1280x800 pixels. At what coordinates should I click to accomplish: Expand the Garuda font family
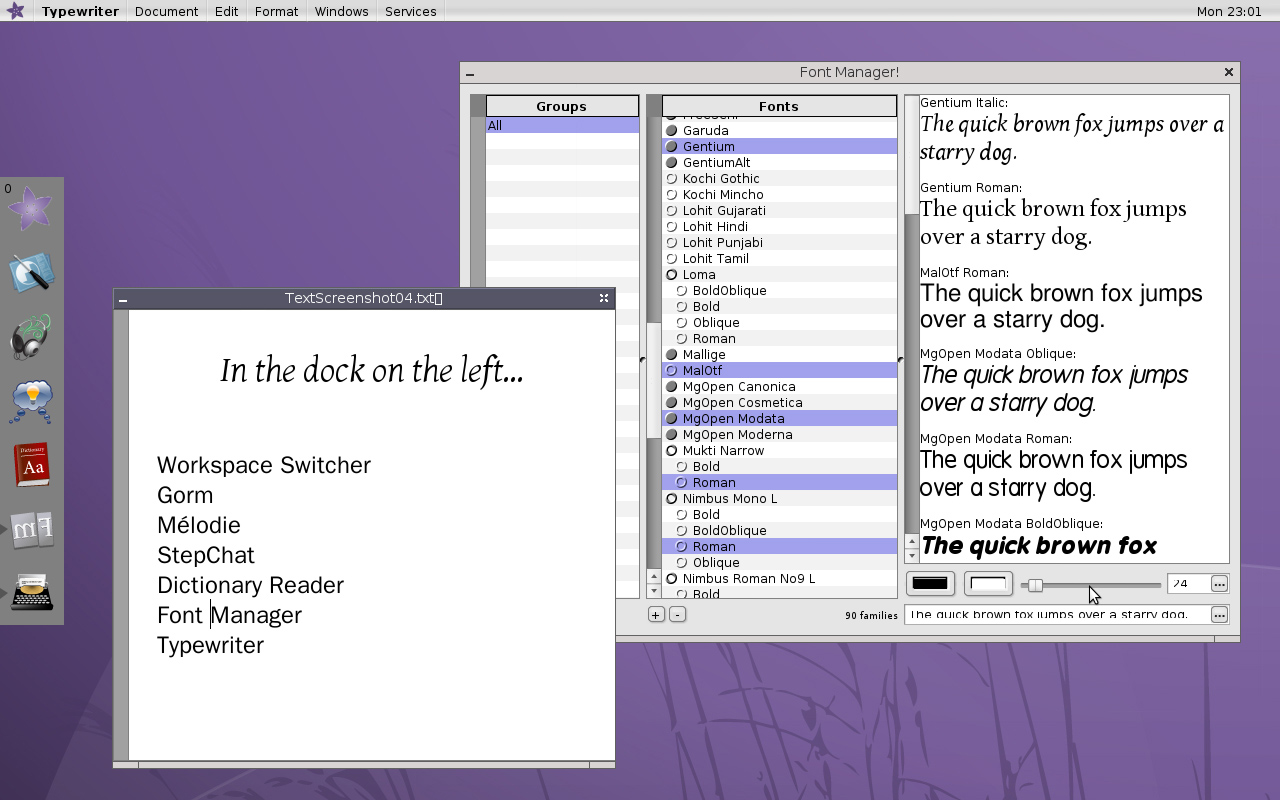click(672, 131)
